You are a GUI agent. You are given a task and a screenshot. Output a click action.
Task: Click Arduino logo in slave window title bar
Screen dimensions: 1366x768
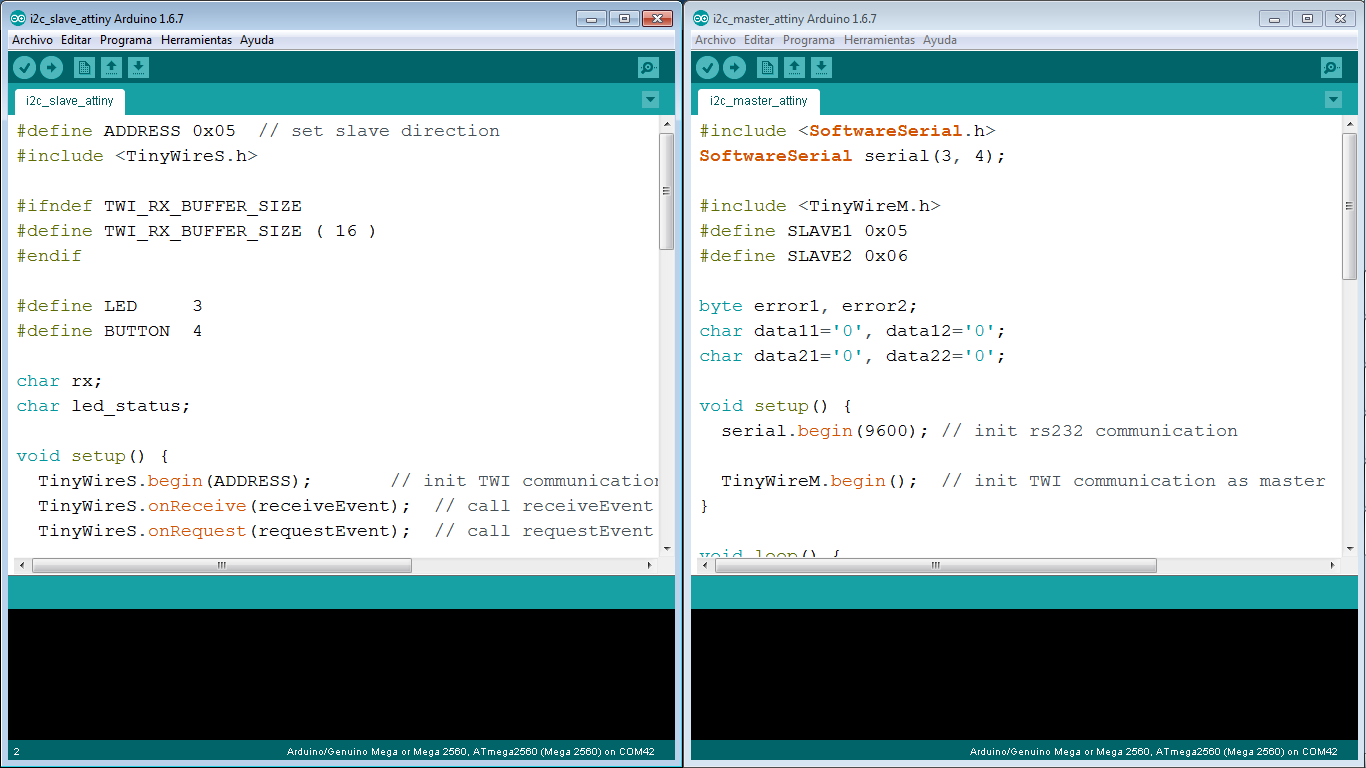coord(18,18)
